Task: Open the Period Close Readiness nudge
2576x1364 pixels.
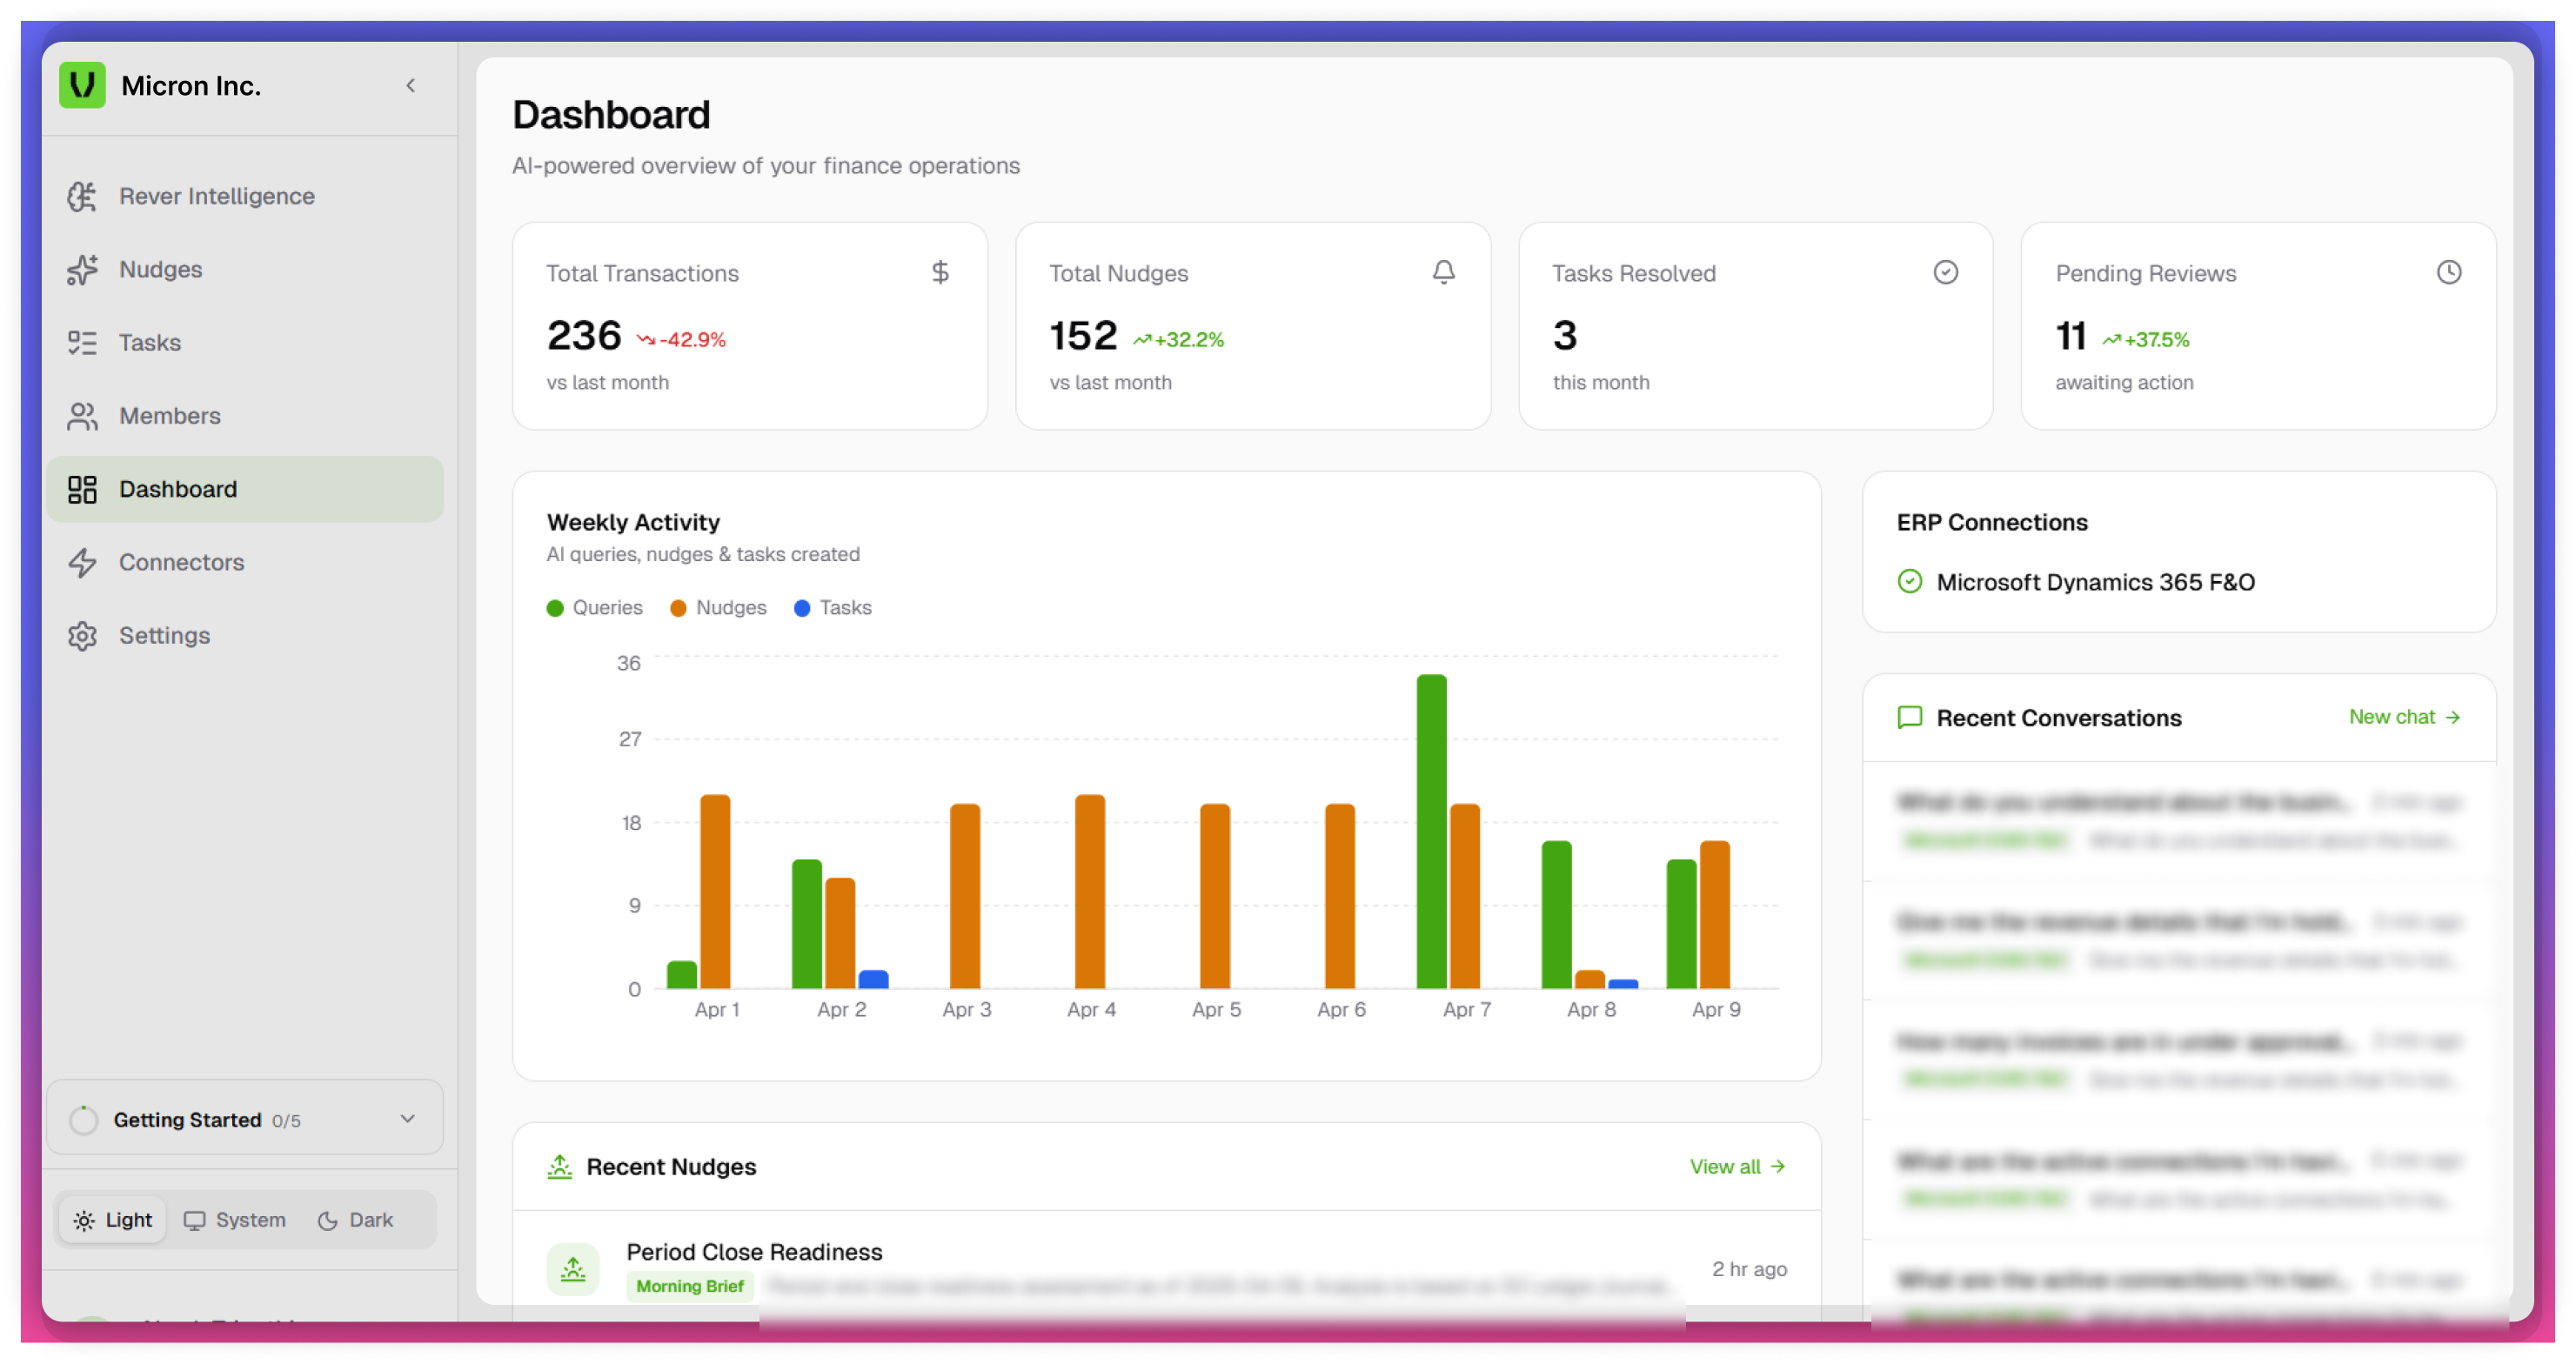Action: coord(753,1251)
